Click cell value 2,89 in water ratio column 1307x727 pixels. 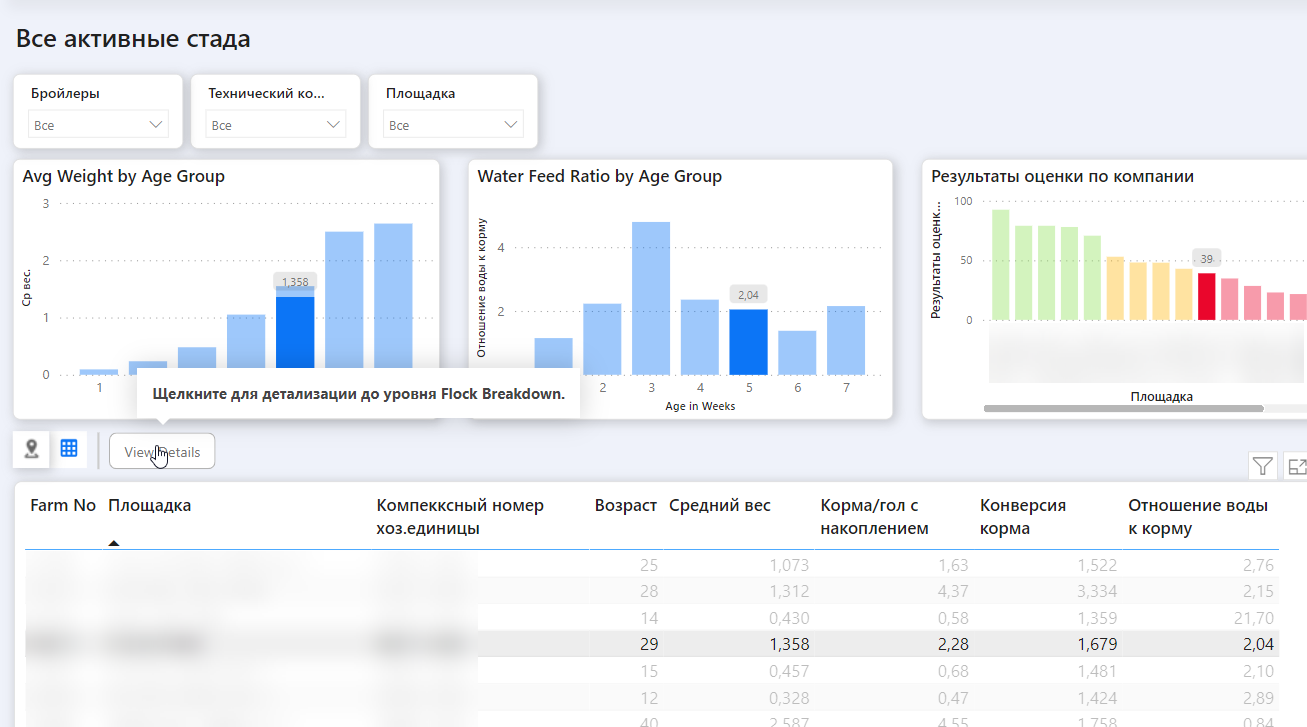click(x=1259, y=696)
